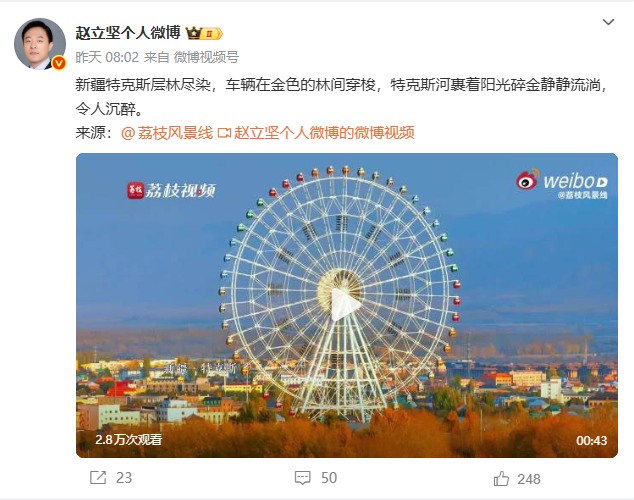The height and width of the screenshot is (500, 634).
Task: Click the 微博视频号 source link
Action: coord(206,57)
